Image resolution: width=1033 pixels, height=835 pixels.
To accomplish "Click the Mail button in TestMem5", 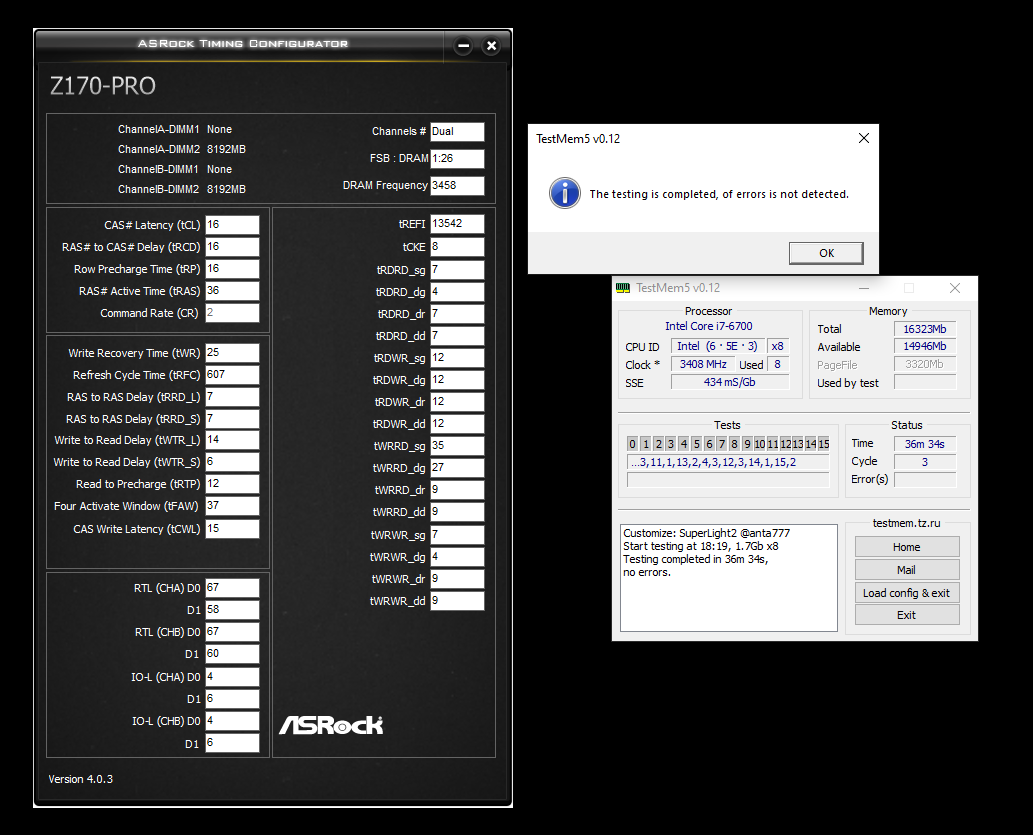I will tap(907, 570).
